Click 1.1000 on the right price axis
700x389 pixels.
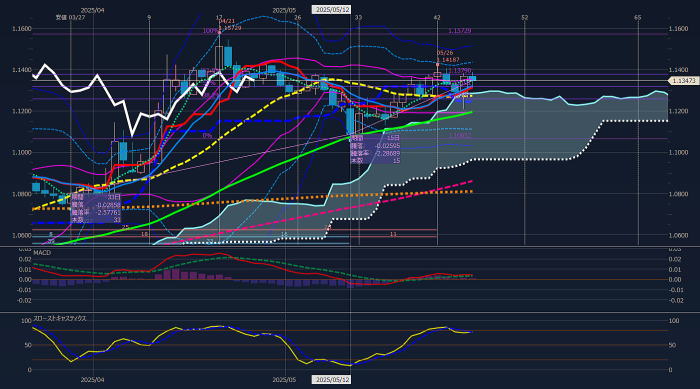pyautogui.click(x=678, y=152)
